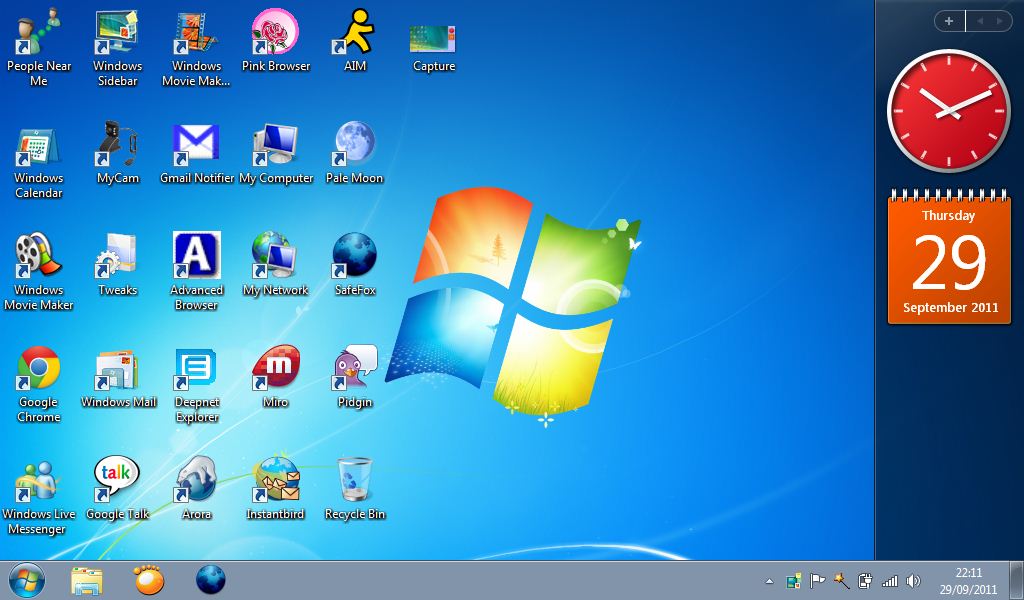Go to next gadget page arrow
Image resolution: width=1024 pixels, height=600 pixels.
(999, 20)
